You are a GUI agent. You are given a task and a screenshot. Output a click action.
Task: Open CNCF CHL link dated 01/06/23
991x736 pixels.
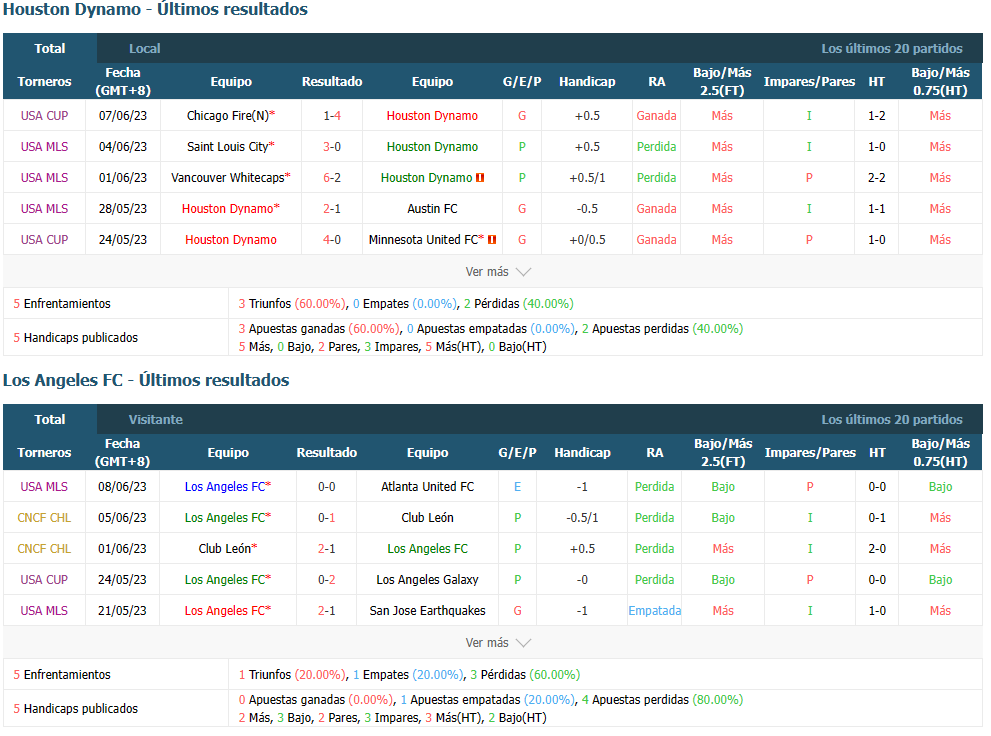[x=44, y=548]
